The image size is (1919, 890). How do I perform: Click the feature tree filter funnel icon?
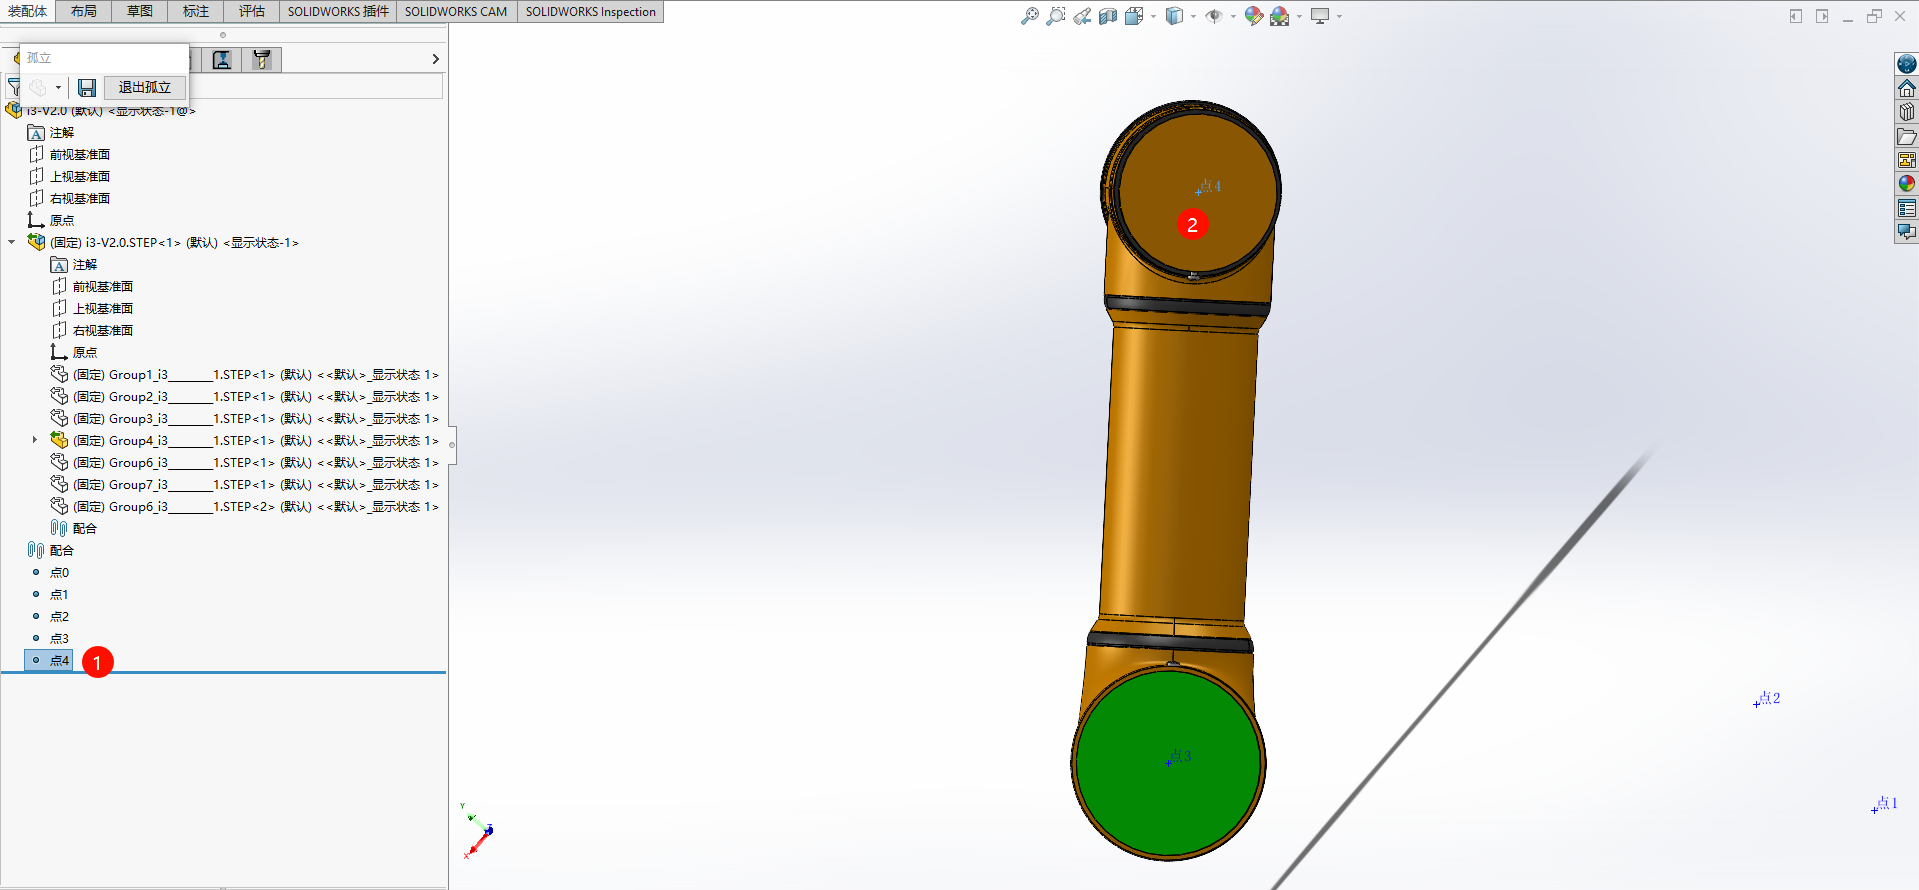[x=14, y=88]
